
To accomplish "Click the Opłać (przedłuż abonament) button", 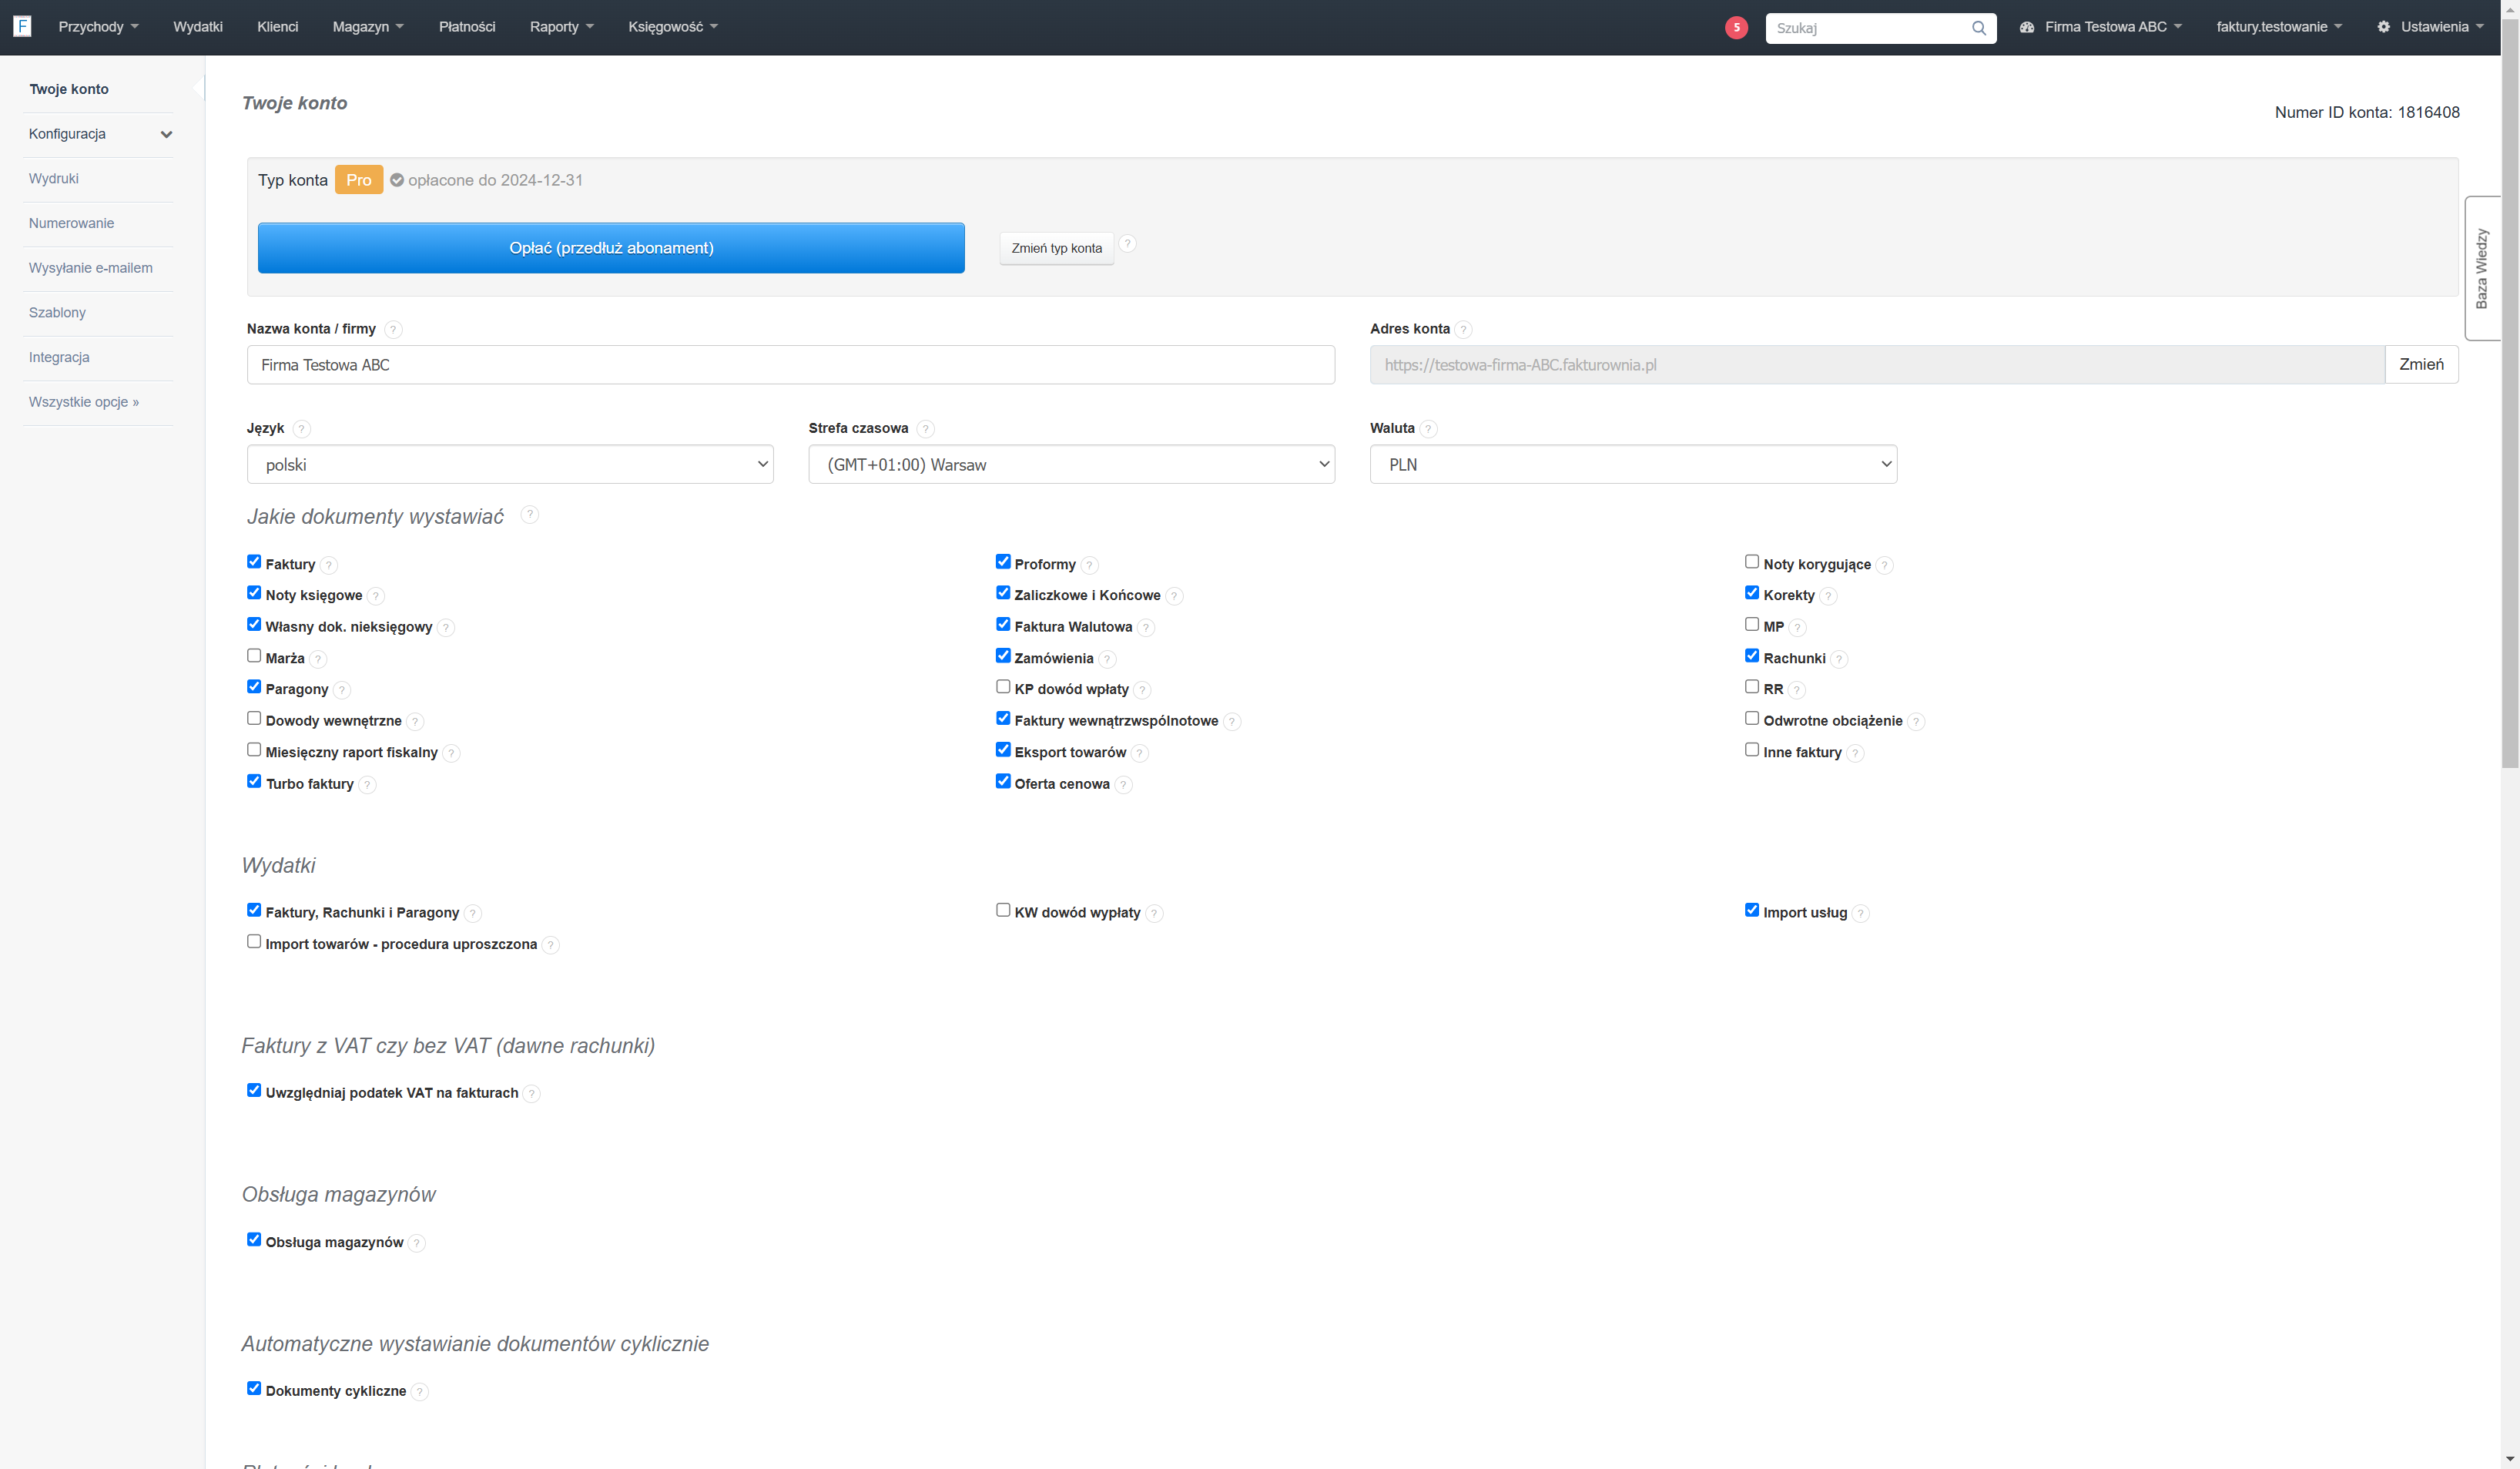I will (x=611, y=248).
